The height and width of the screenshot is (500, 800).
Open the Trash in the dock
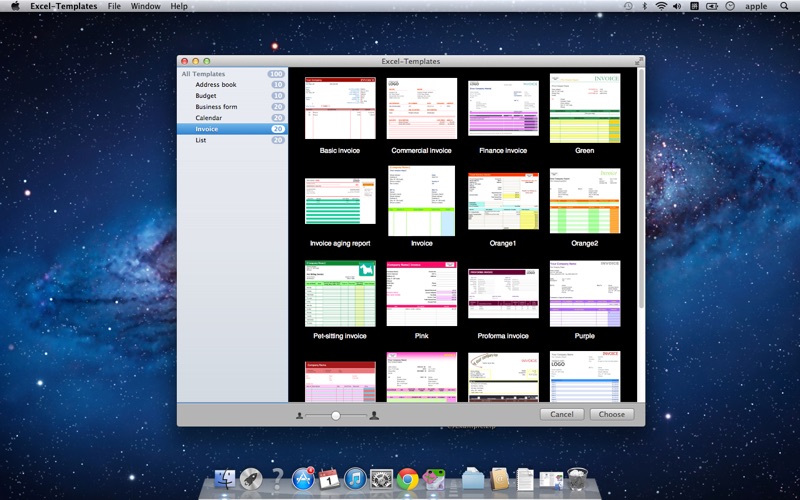[578, 480]
